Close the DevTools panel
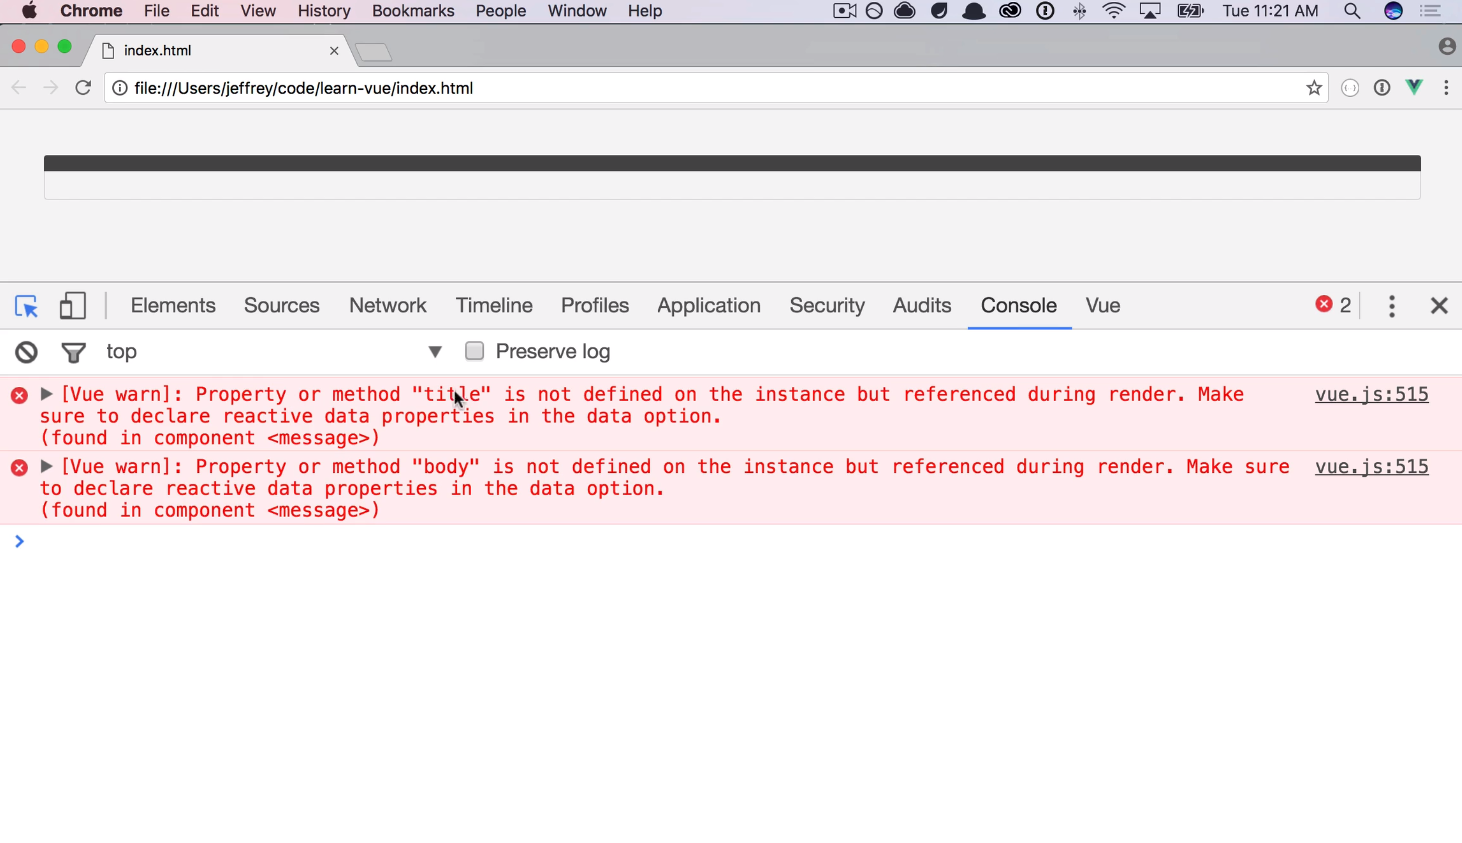The image size is (1462, 843). coord(1439,306)
